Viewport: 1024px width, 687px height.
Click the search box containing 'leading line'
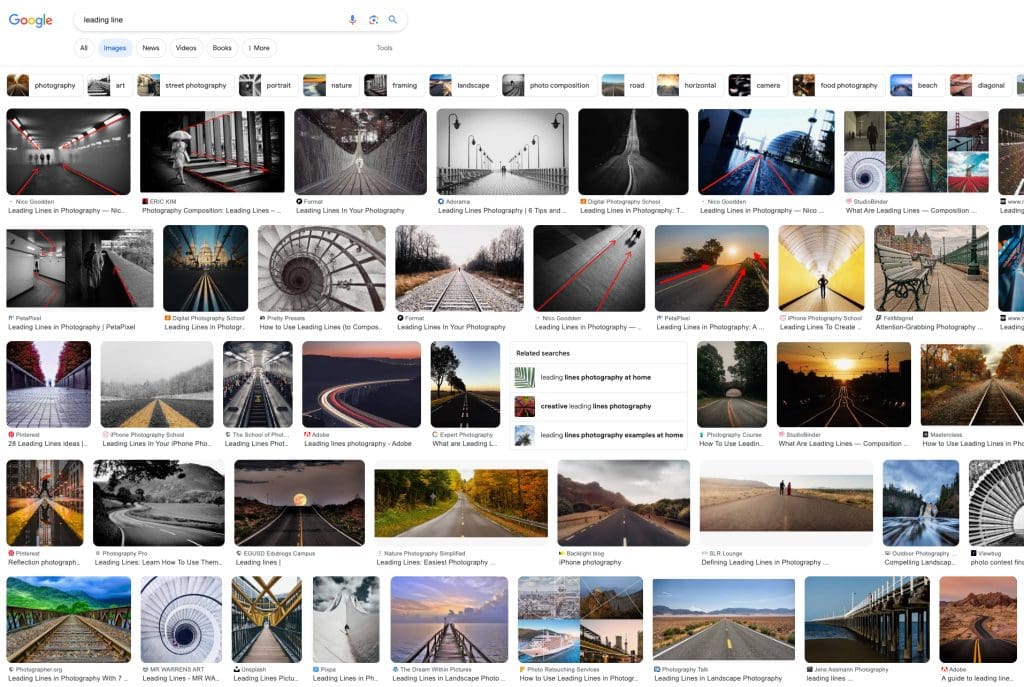coord(210,20)
